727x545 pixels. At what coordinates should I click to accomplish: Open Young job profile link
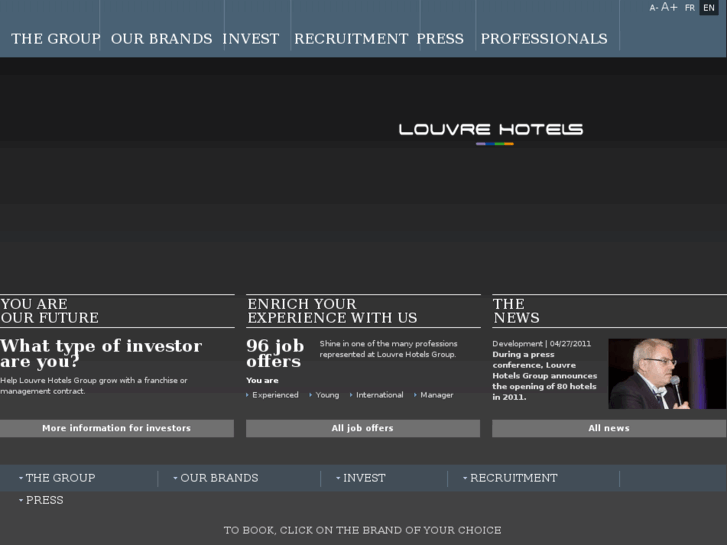[x=327, y=395]
